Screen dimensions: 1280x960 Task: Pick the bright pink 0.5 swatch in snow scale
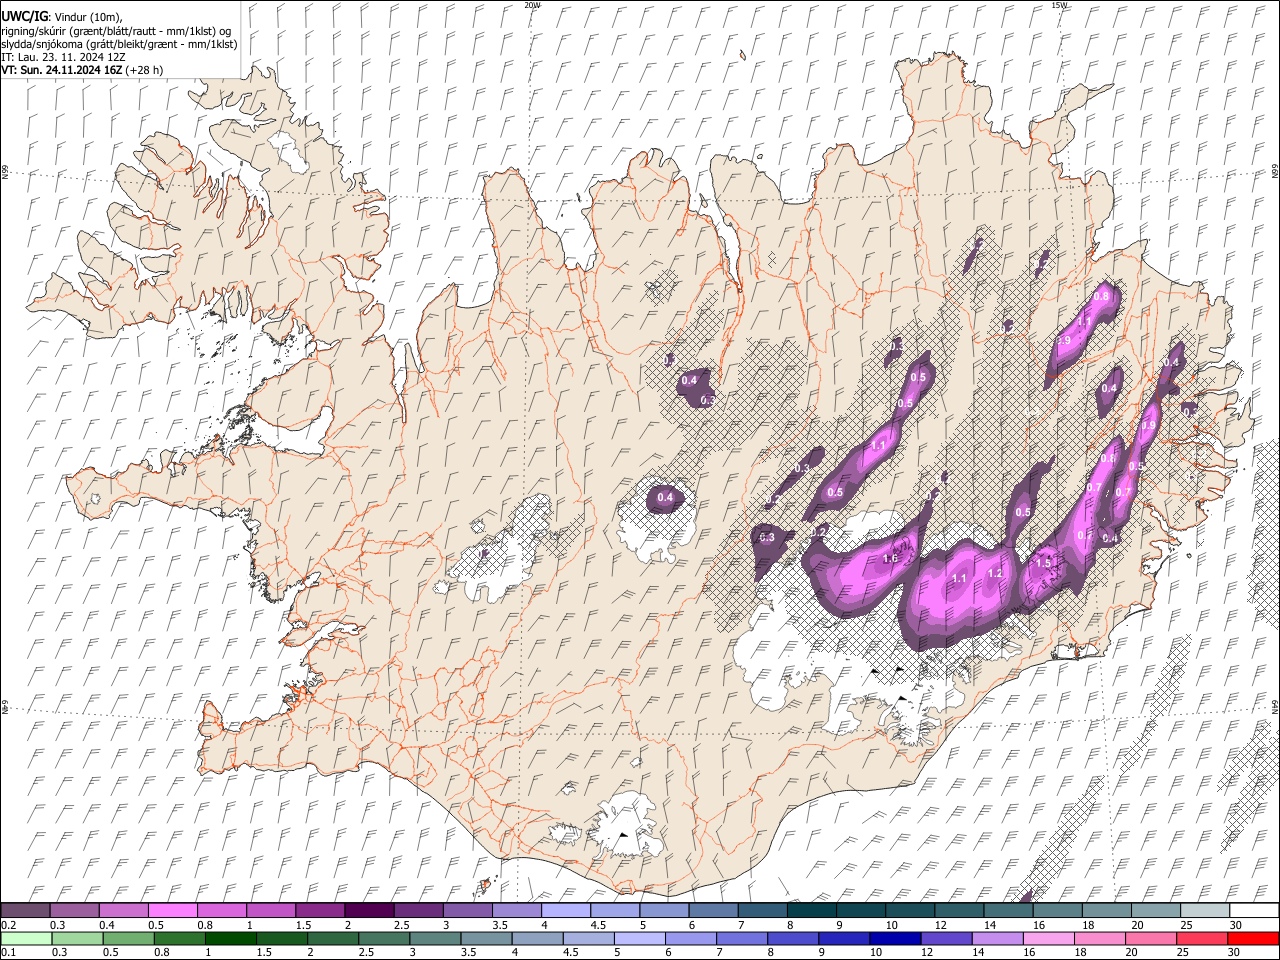coord(173,911)
